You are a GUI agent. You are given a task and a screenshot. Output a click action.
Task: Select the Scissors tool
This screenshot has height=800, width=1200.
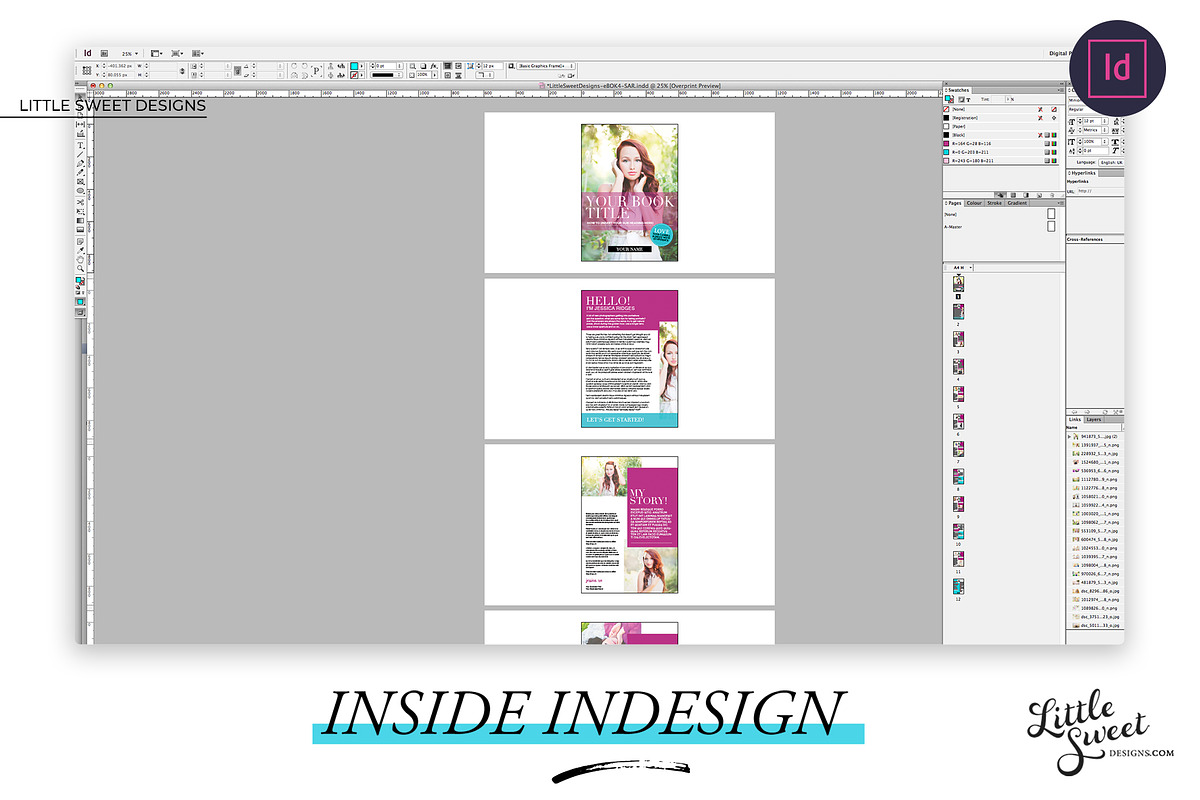[x=81, y=203]
